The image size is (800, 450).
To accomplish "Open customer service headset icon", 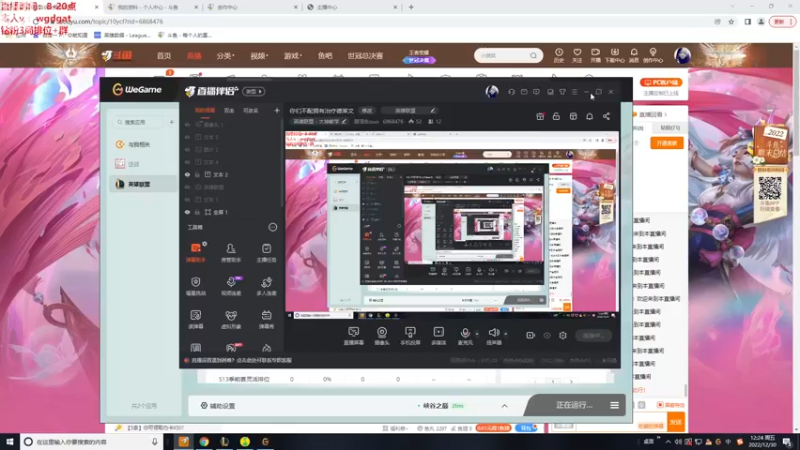I will point(511,92).
